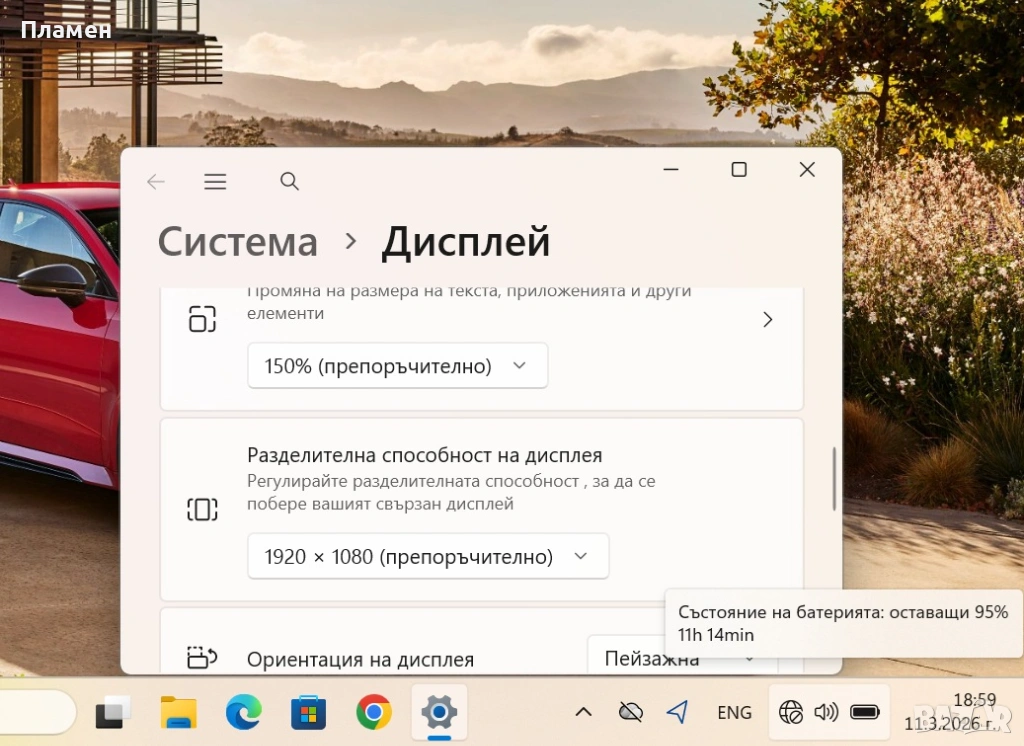The height and width of the screenshot is (746, 1024).
Task: Open the 150% scale dropdown
Action: [397, 366]
